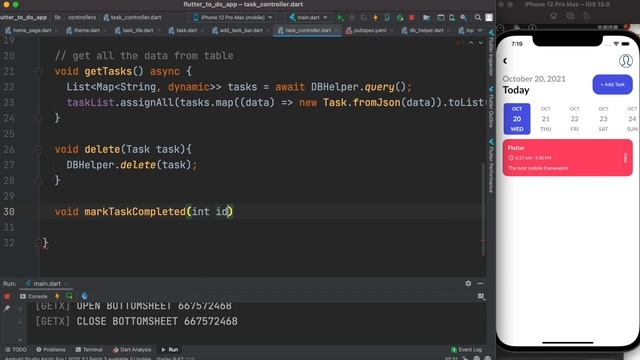The image size is (640, 360).
Task: Click DBHelper.delete(task) code line
Action: pos(131,165)
